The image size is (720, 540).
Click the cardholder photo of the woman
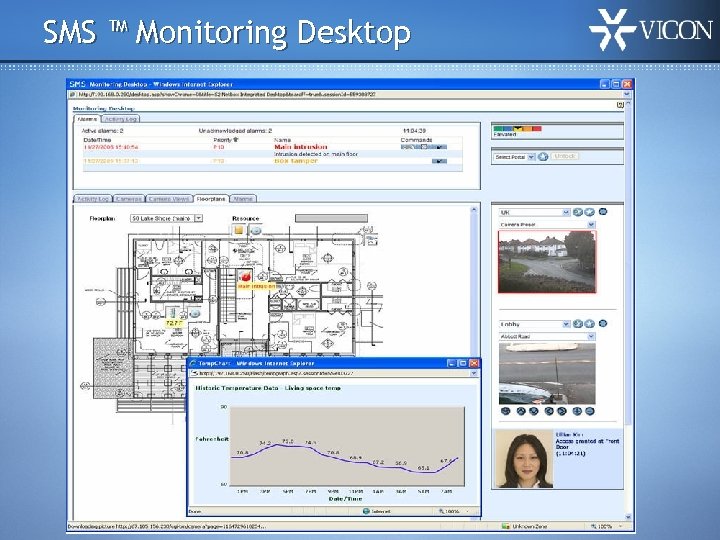524,459
